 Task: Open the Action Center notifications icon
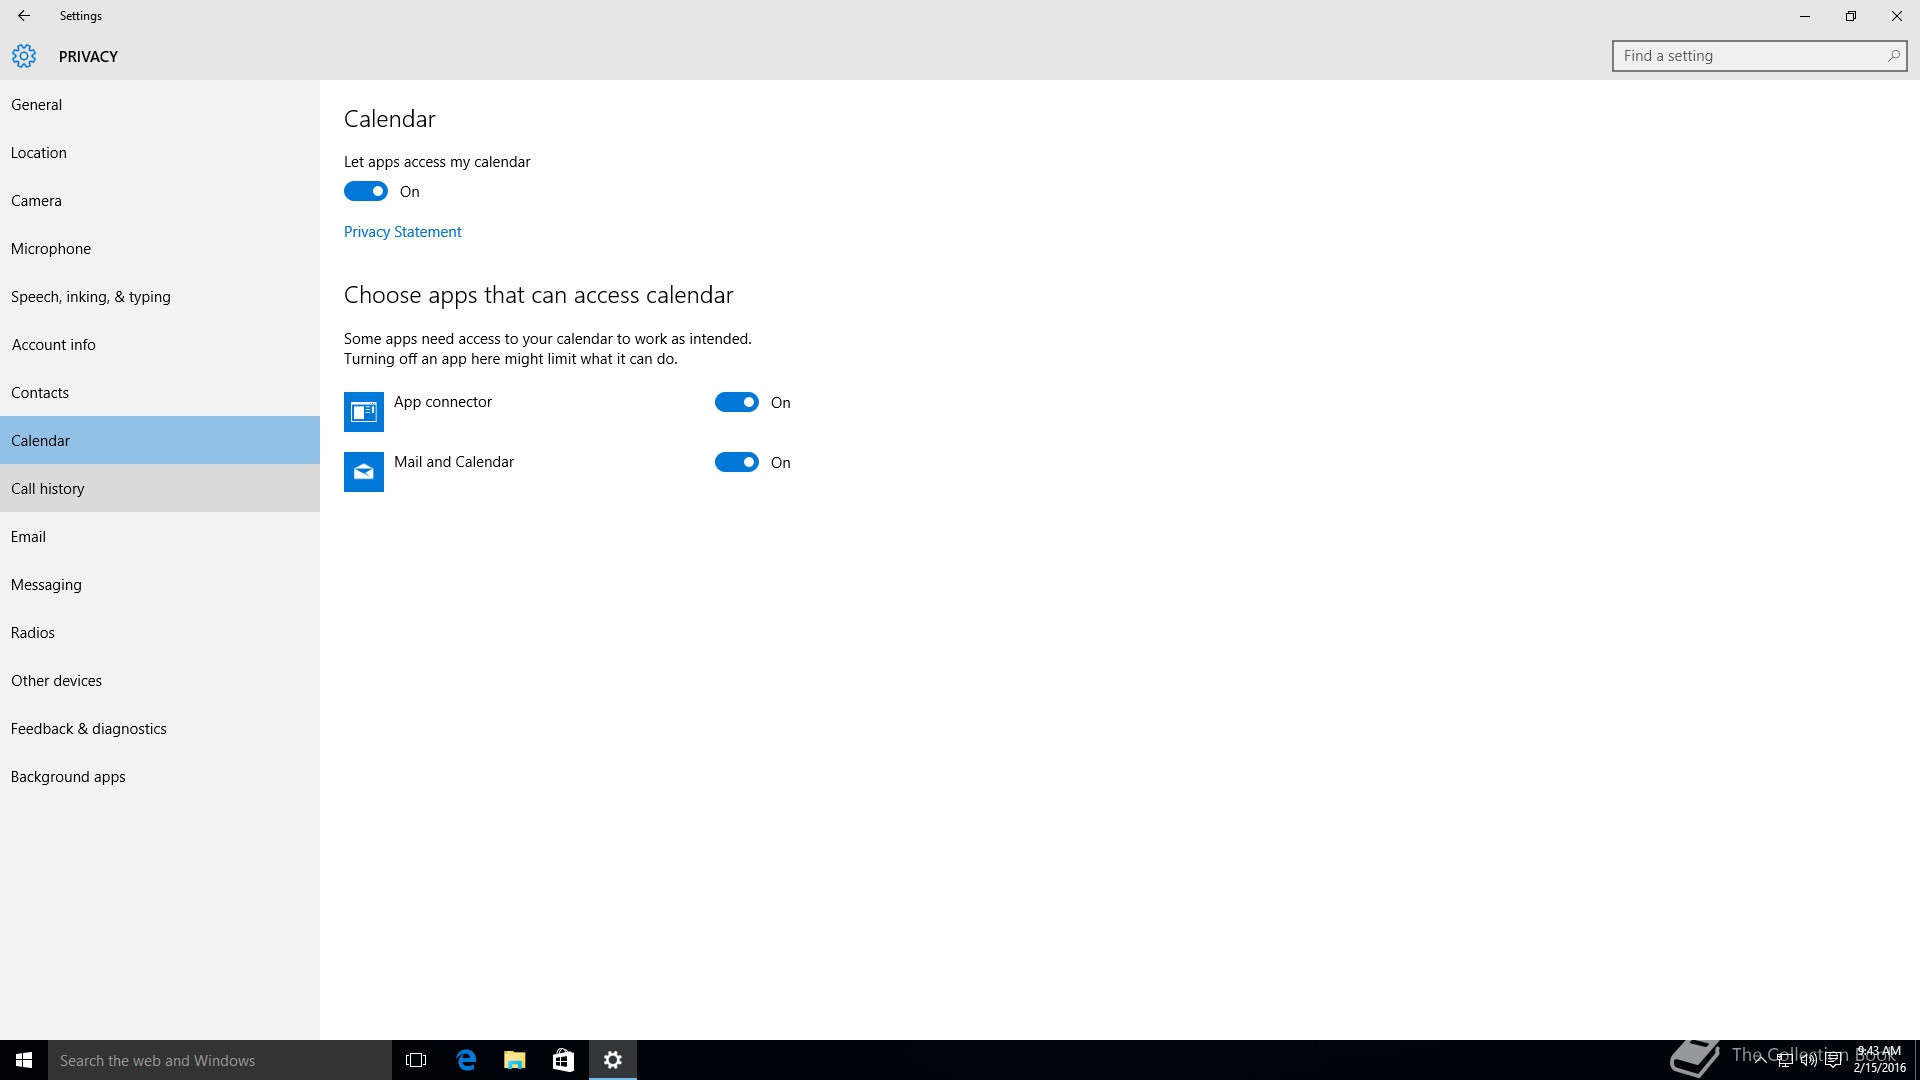point(1833,1061)
